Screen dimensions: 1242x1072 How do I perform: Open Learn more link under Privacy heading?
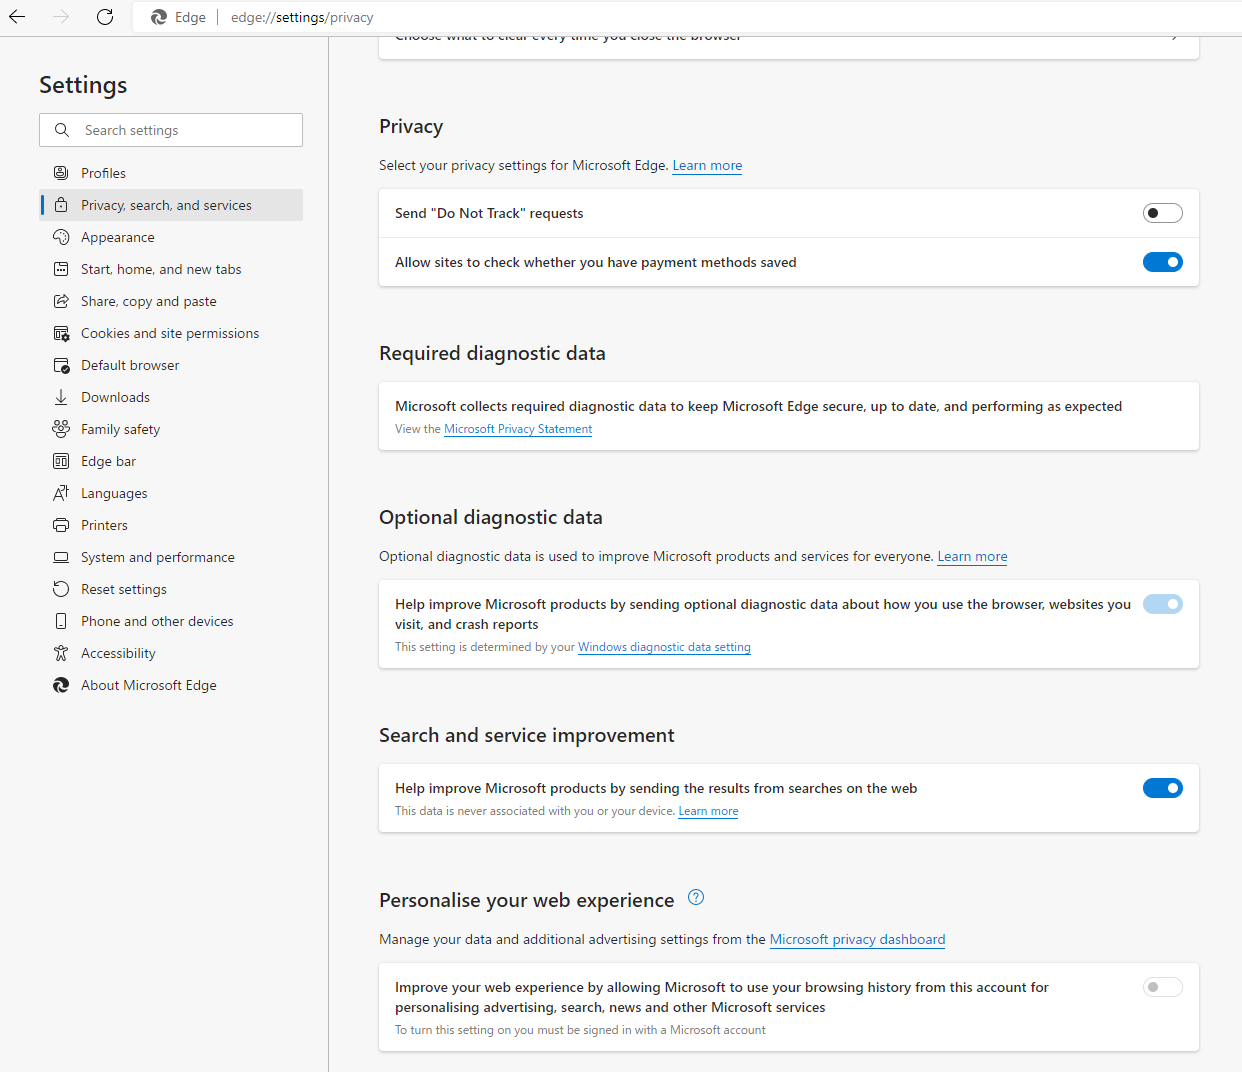(707, 166)
